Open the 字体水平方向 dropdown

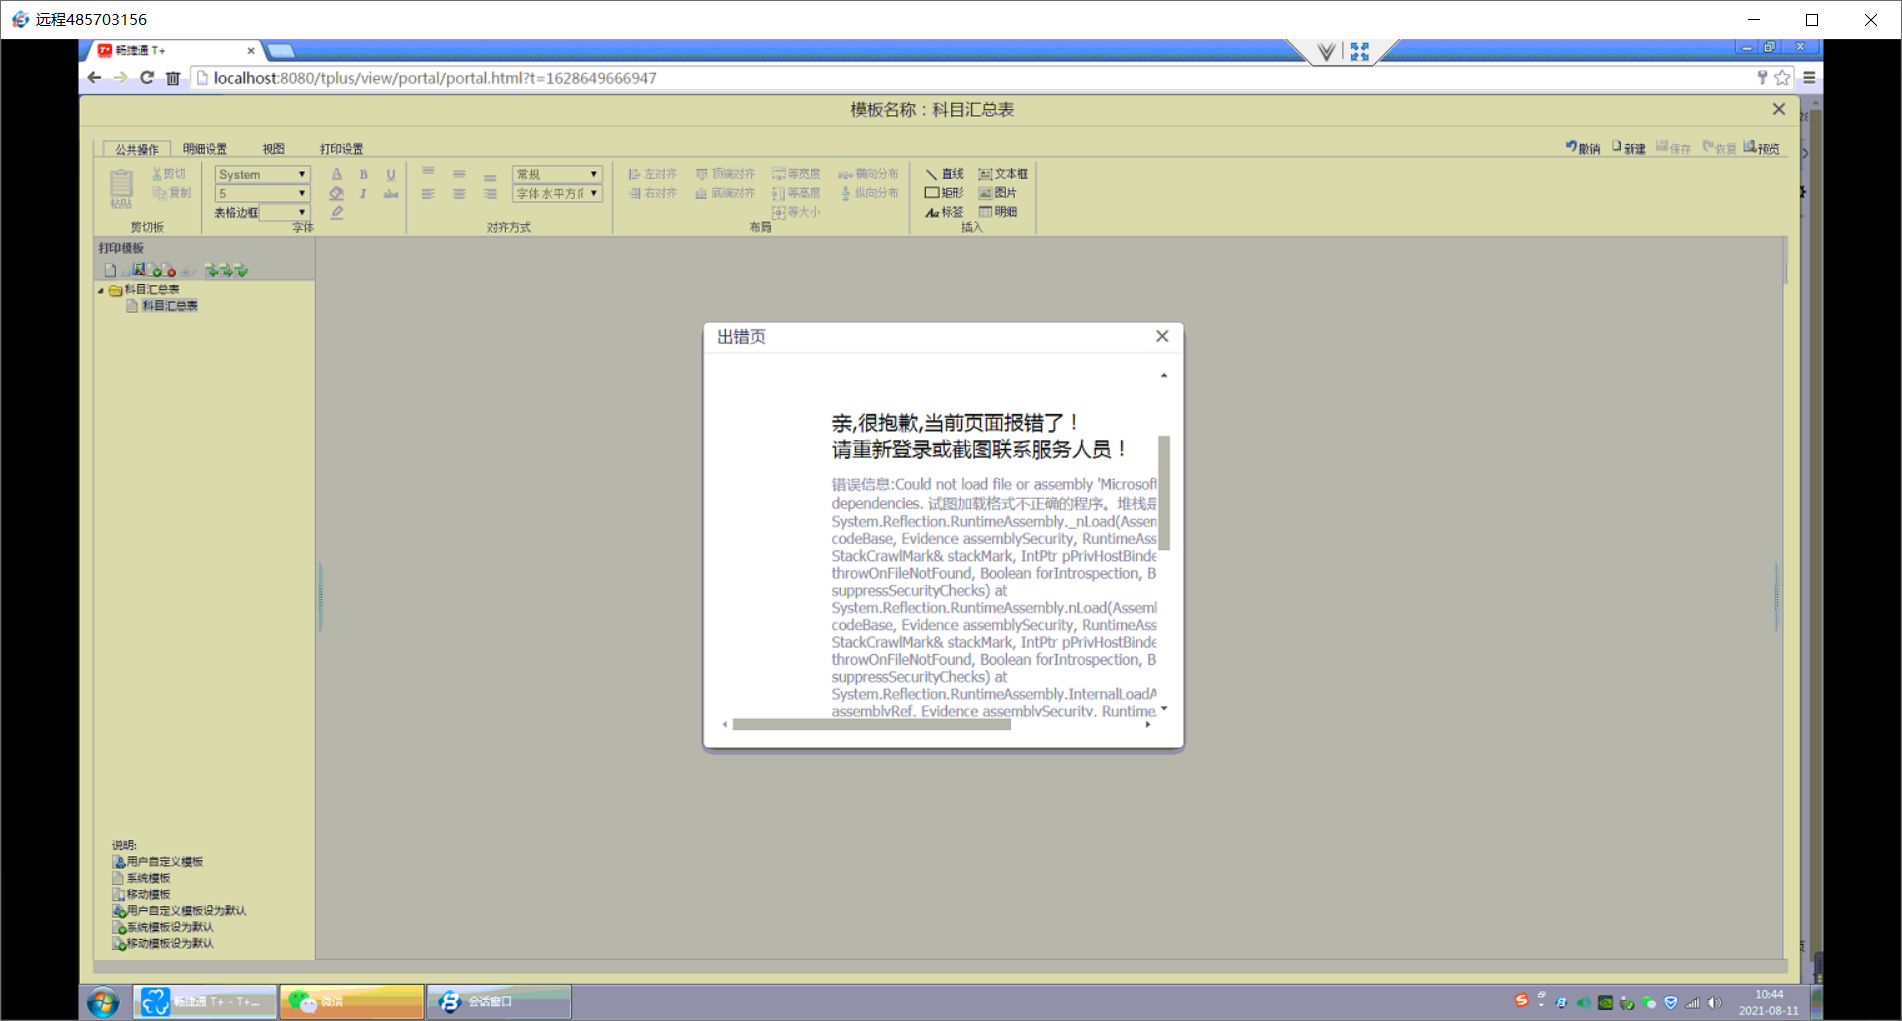point(557,193)
